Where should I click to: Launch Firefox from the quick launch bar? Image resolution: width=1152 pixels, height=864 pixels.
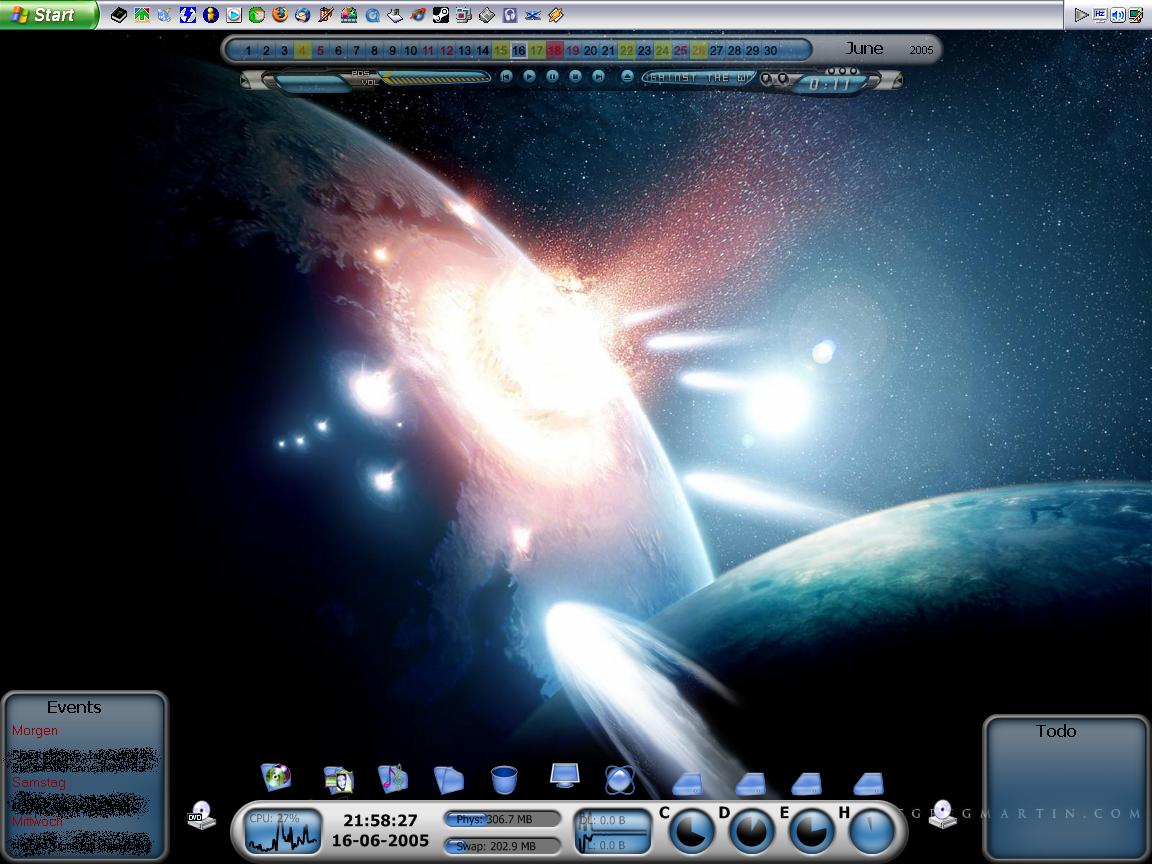[x=279, y=15]
